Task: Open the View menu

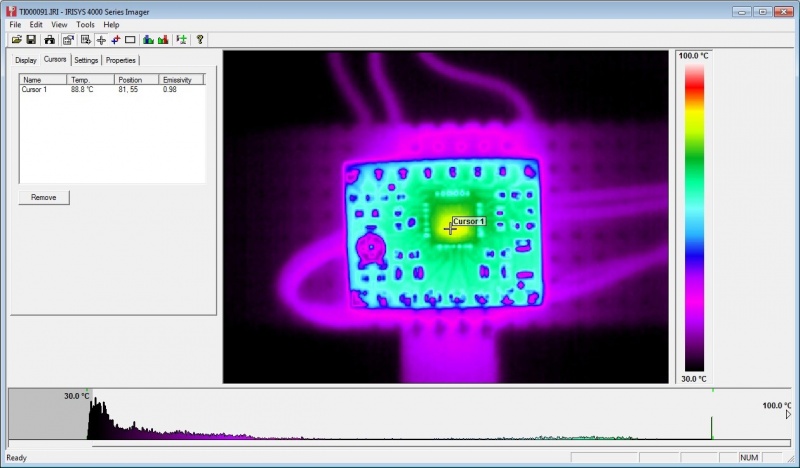Action: pyautogui.click(x=59, y=24)
